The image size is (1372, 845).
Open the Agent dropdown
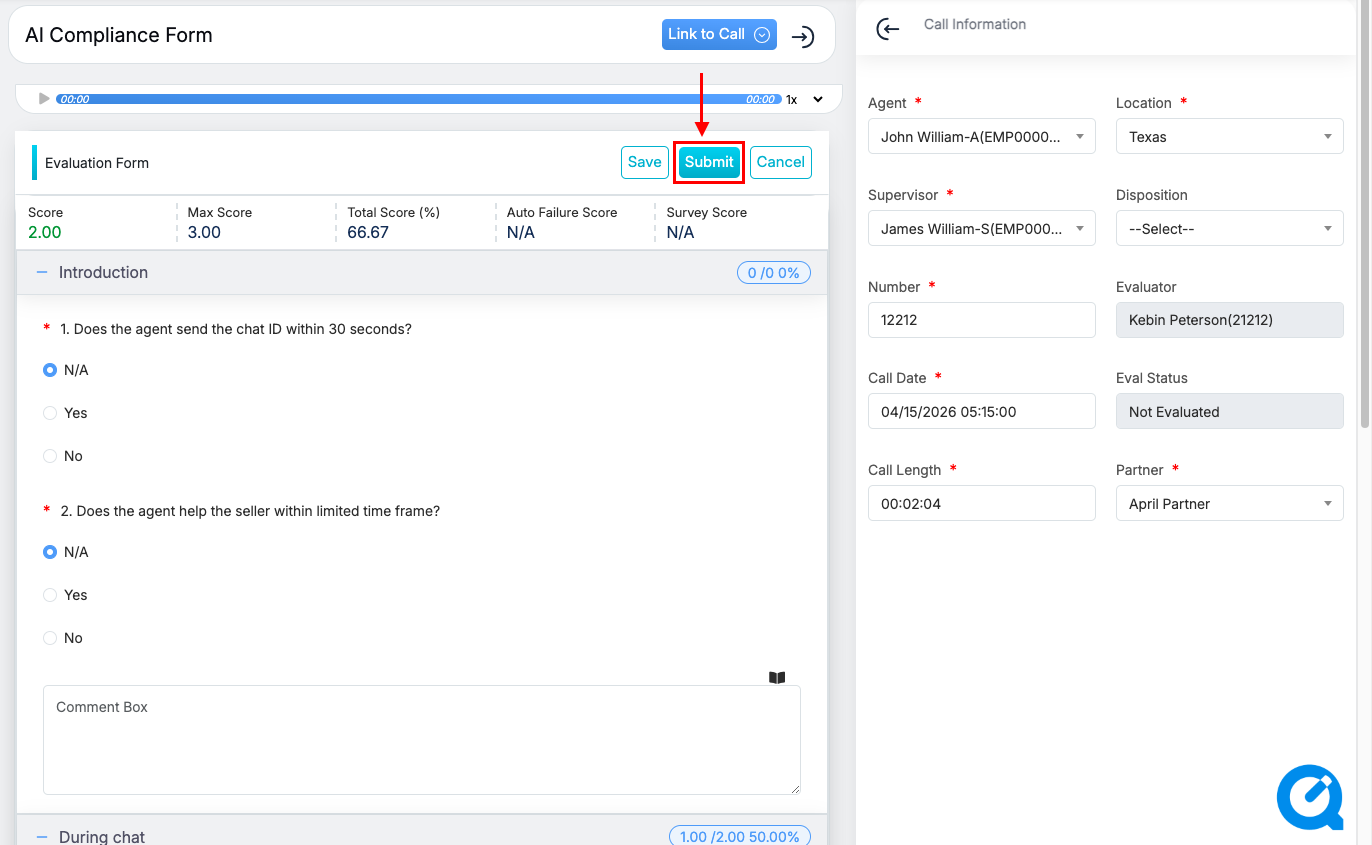click(x=981, y=137)
